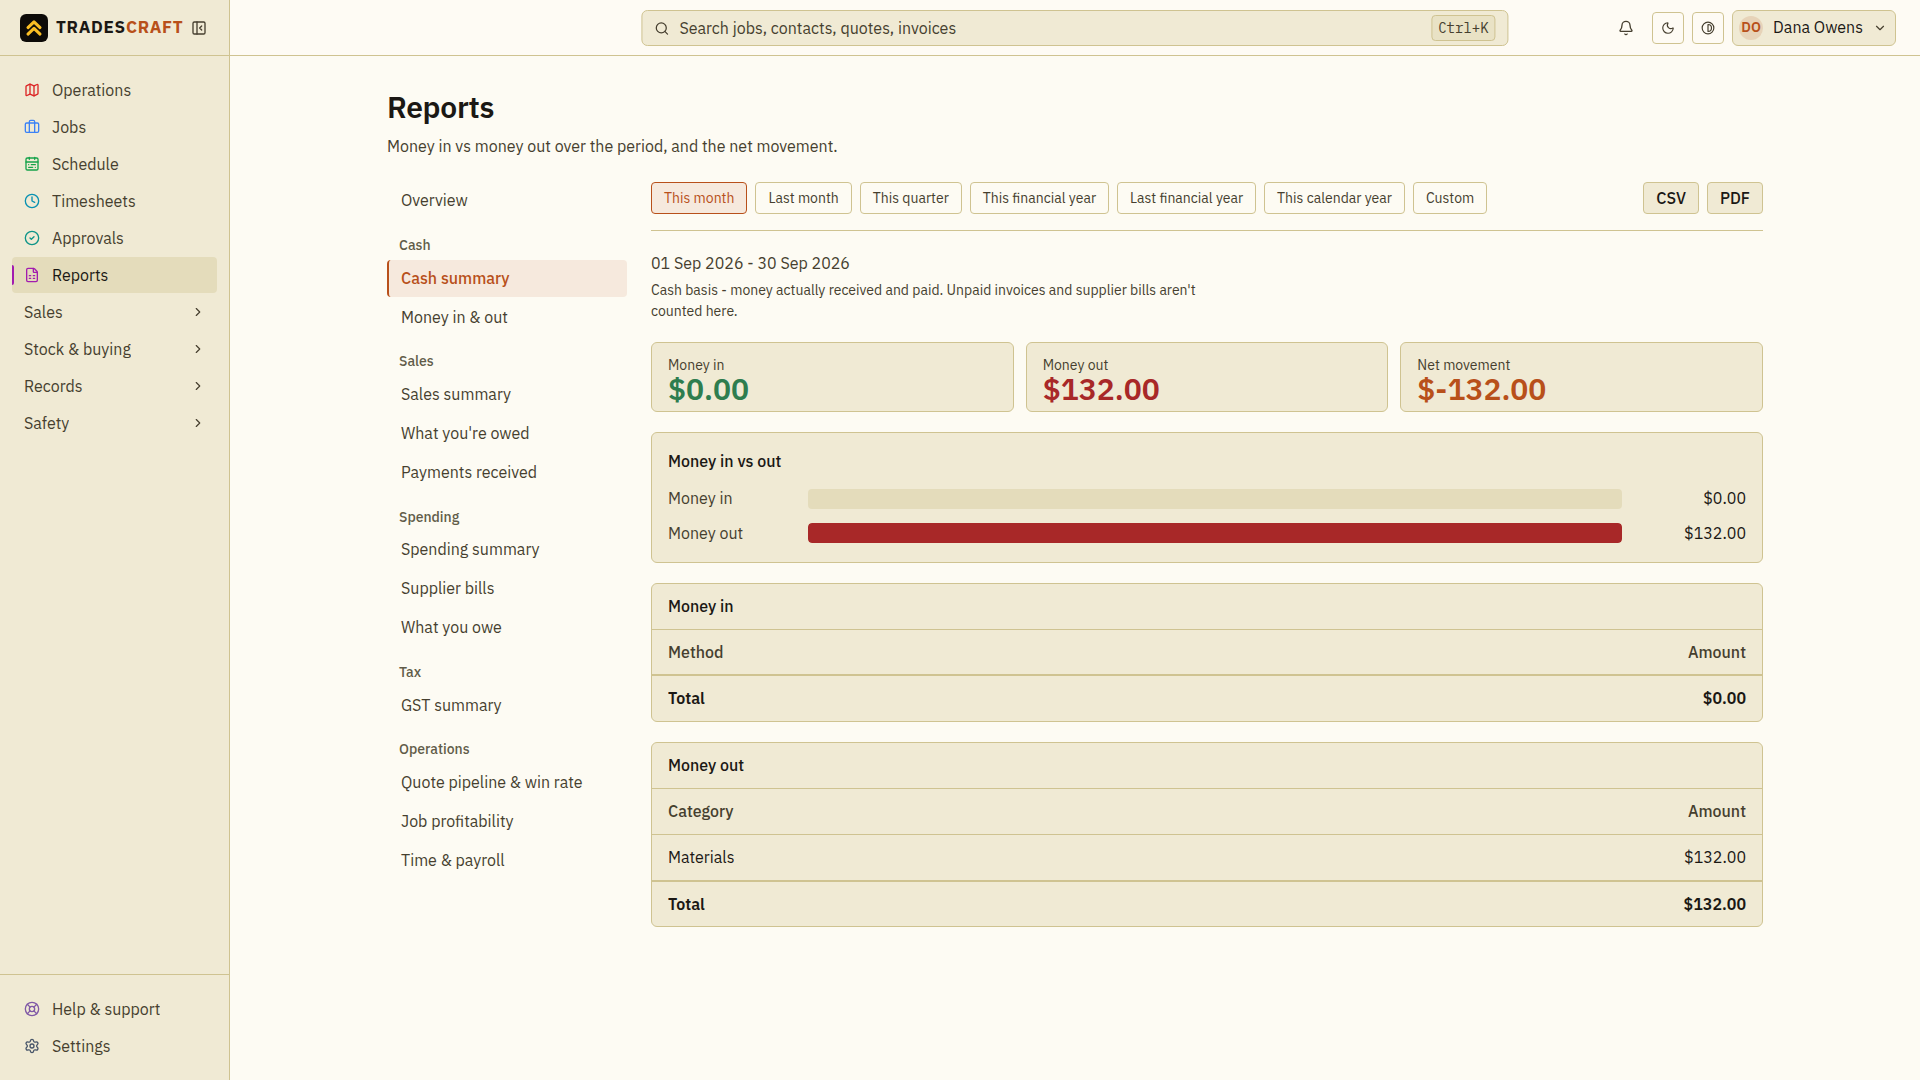Viewport: 1920px width, 1080px height.
Task: Expand the Records chevron
Action: pyautogui.click(x=198, y=386)
